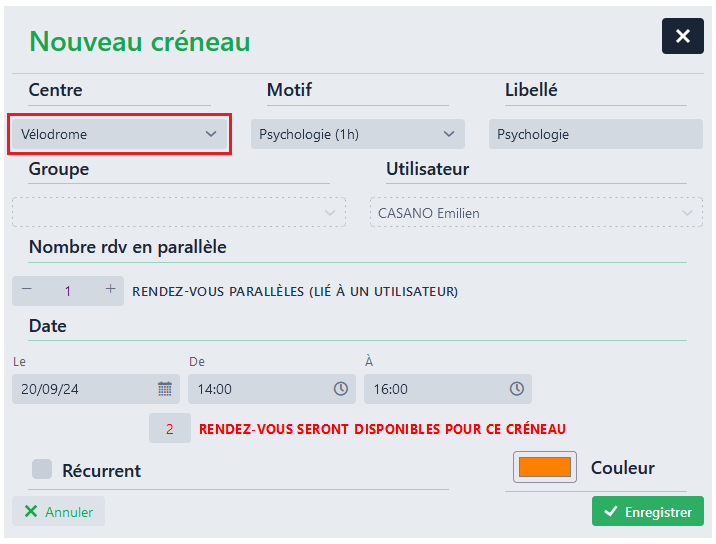Click the parallel appointments number field

68,291
